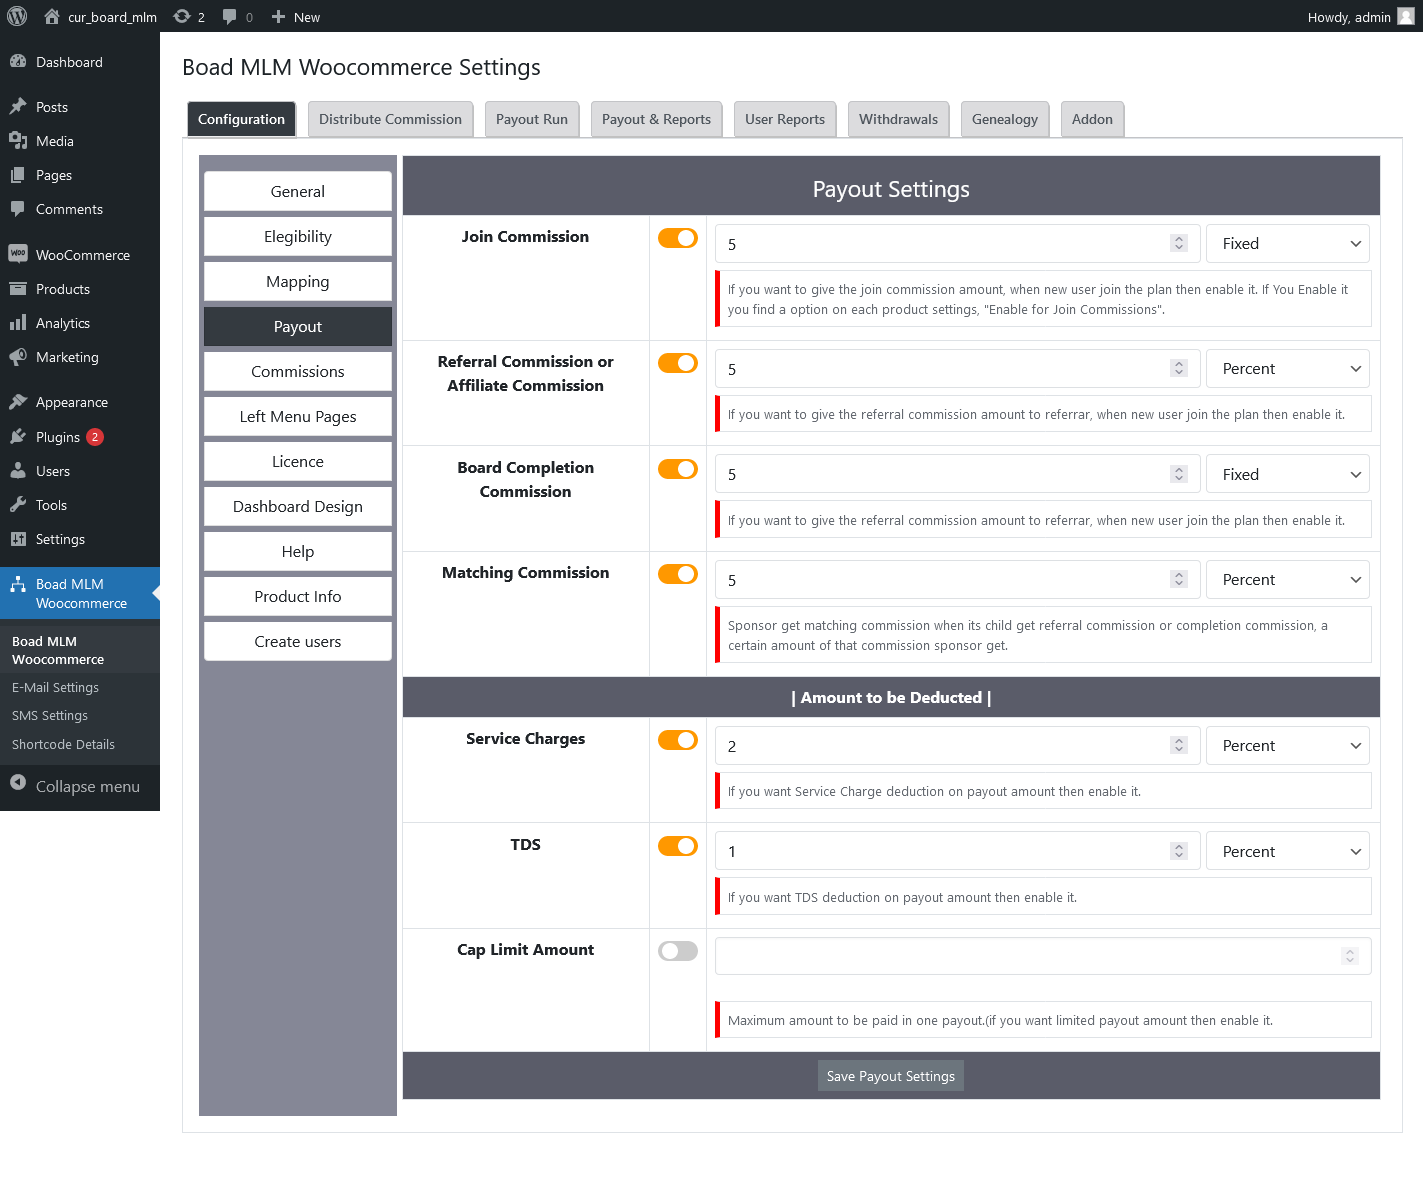Open the Plugins icon showing 2 updates
The width and height of the screenshot is (1423, 1198).
[x=20, y=437]
